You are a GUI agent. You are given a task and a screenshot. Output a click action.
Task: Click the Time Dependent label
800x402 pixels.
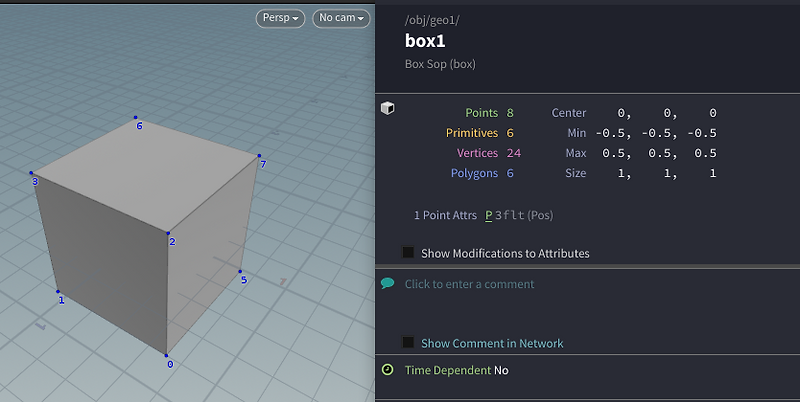point(448,370)
